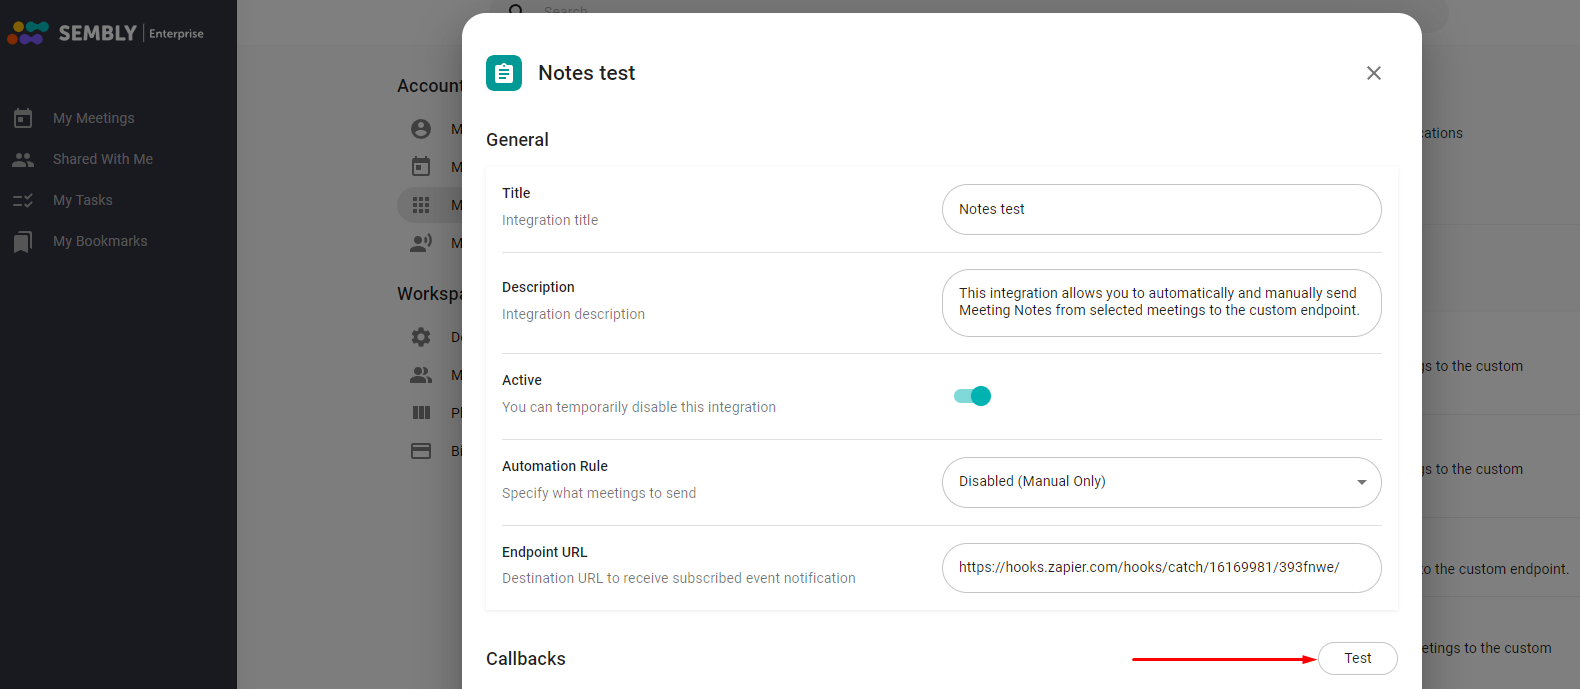Viewport: 1580px width, 689px height.
Task: Close the Notes test dialog
Action: coord(1374,73)
